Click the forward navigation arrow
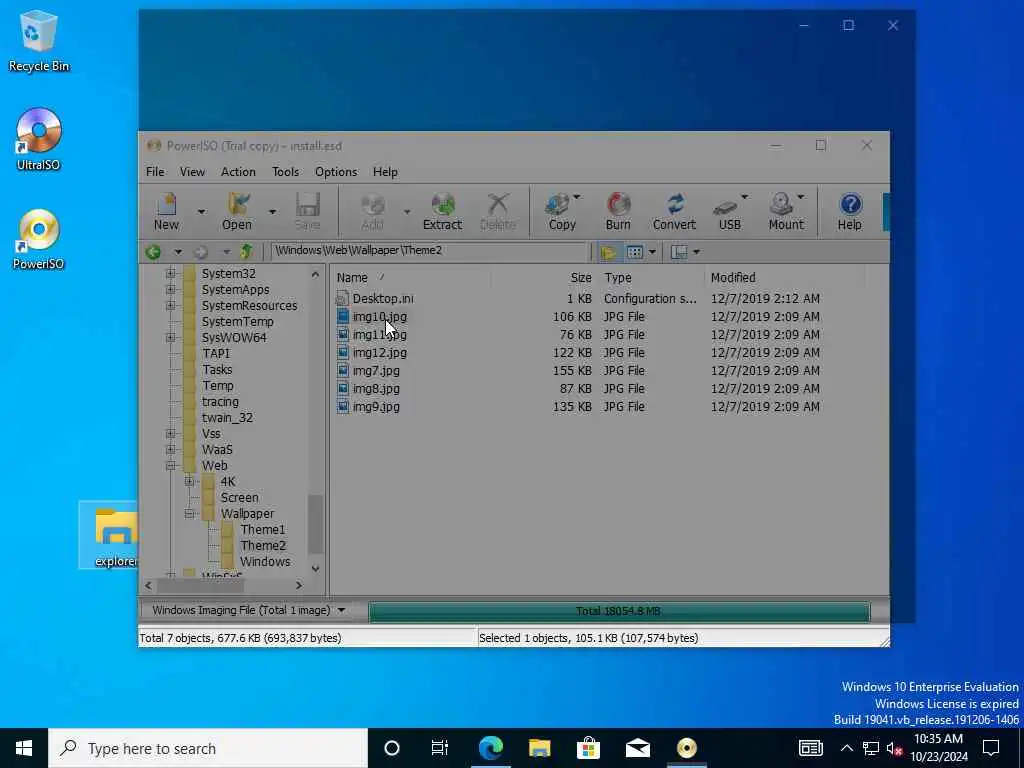 (201, 251)
